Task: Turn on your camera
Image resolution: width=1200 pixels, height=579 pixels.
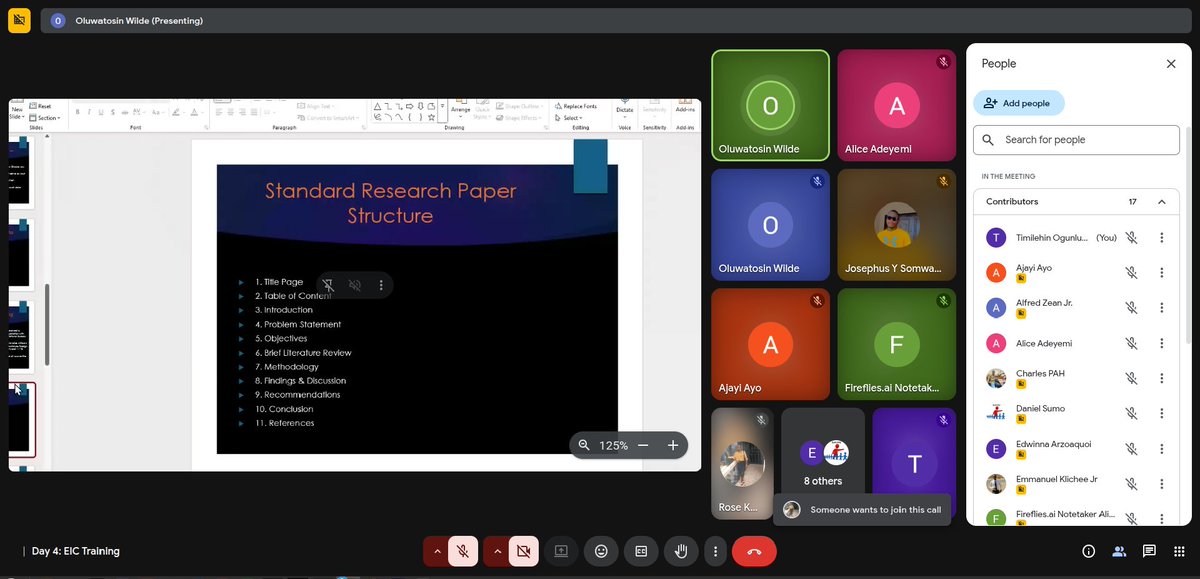Action: tap(522, 550)
